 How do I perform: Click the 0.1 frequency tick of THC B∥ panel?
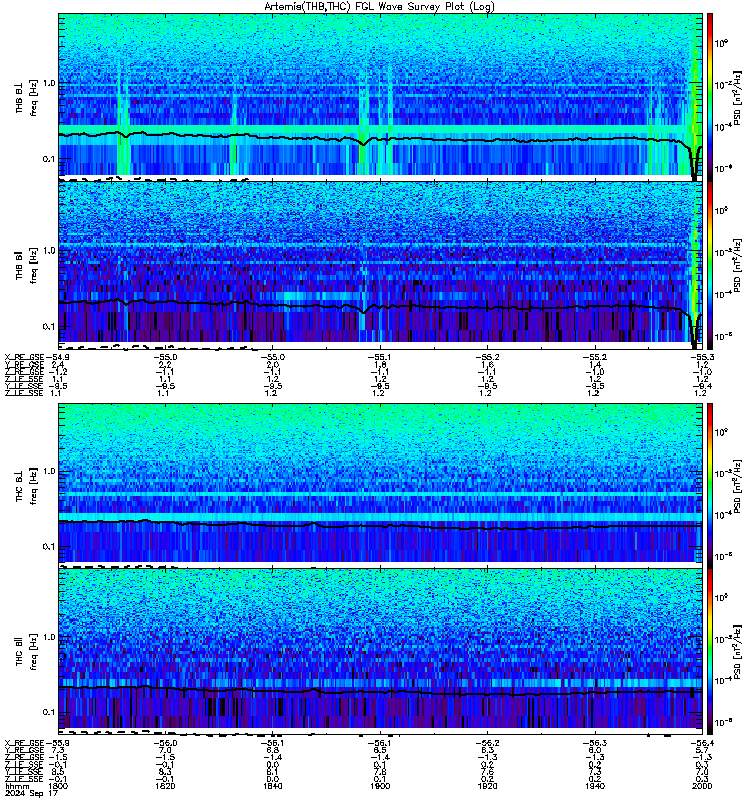tap(48, 712)
